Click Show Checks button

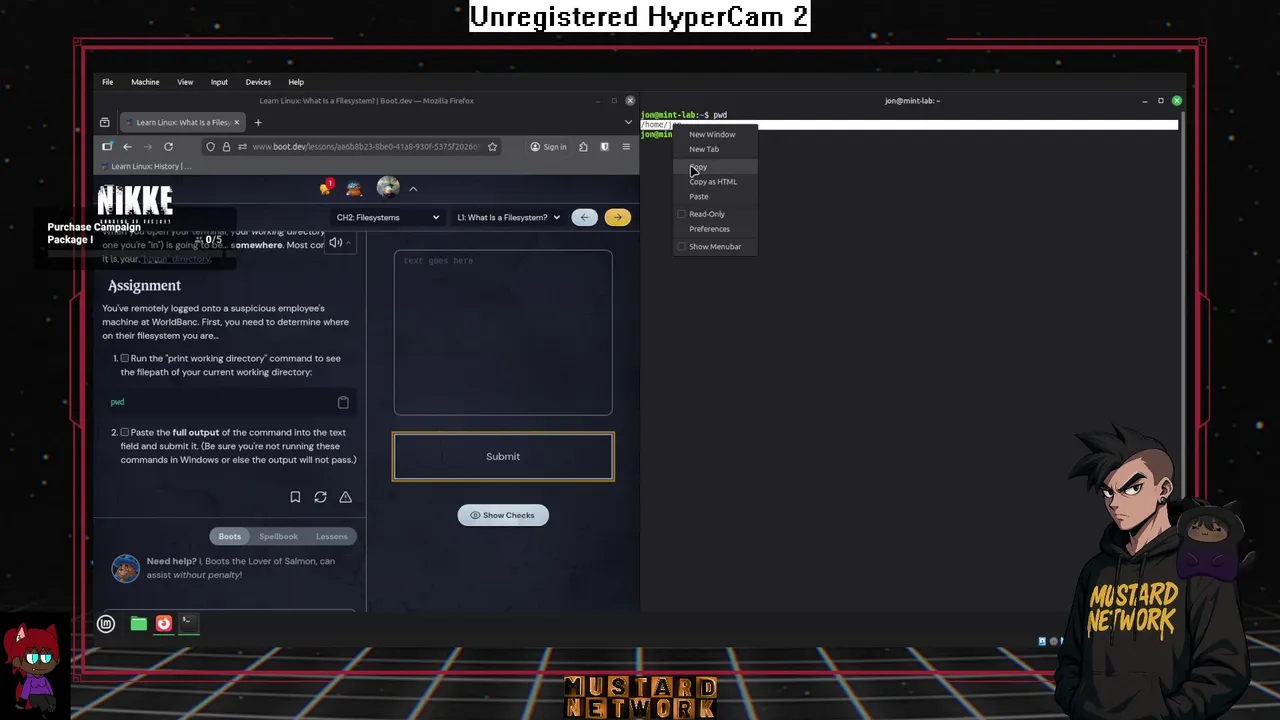tap(503, 515)
